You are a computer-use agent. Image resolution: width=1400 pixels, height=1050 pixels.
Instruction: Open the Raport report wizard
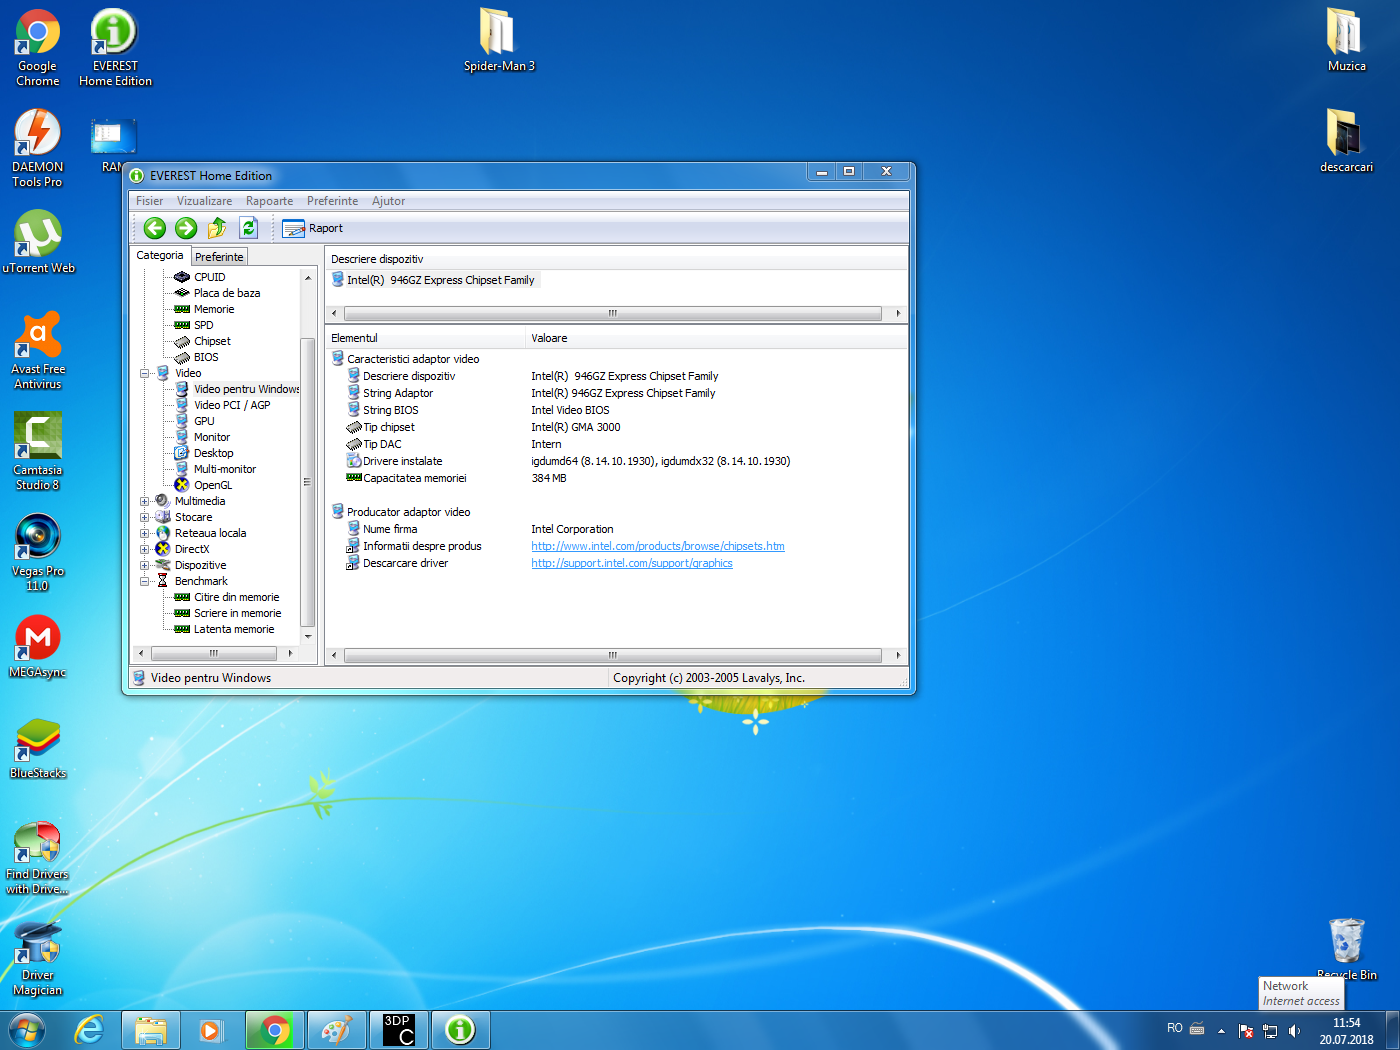(x=313, y=228)
